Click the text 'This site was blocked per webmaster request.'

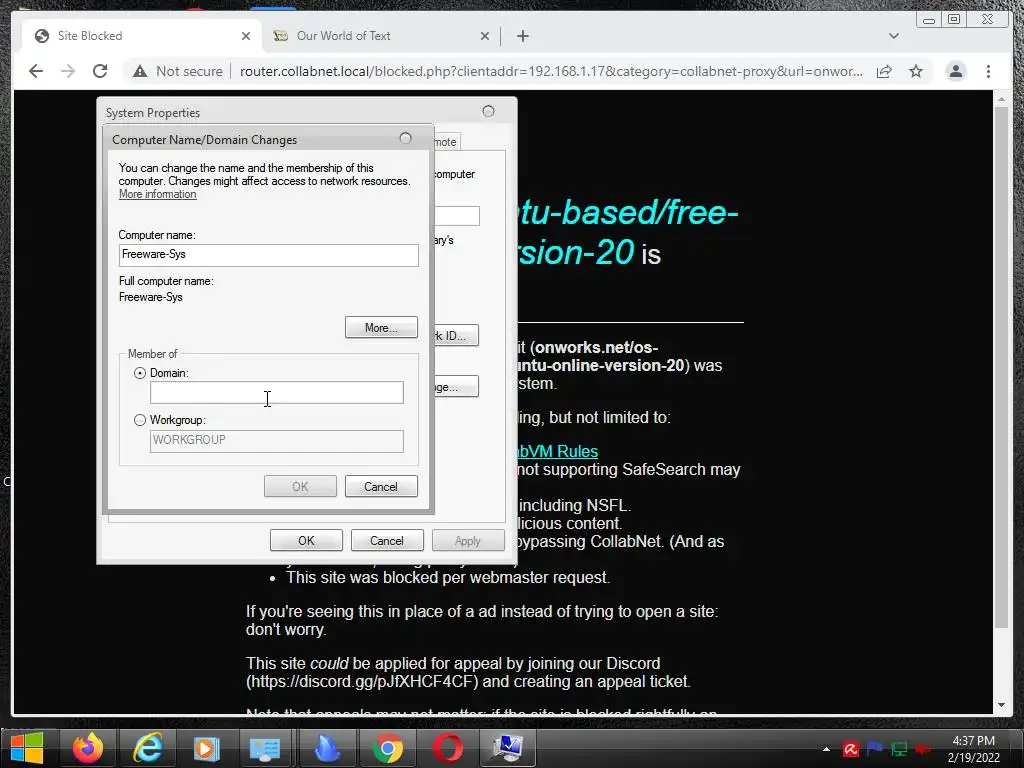[448, 577]
